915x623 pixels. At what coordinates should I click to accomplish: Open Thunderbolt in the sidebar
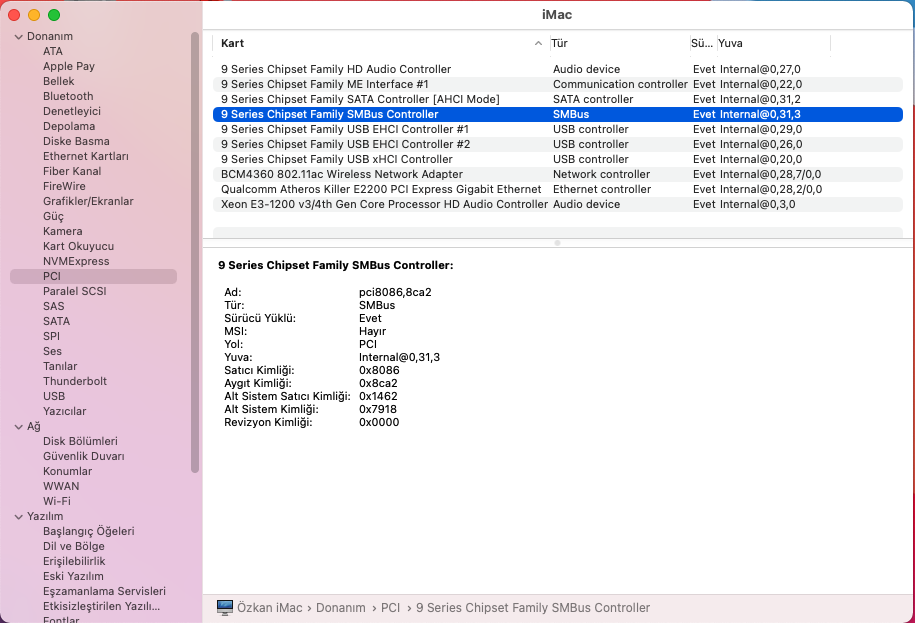tap(75, 381)
